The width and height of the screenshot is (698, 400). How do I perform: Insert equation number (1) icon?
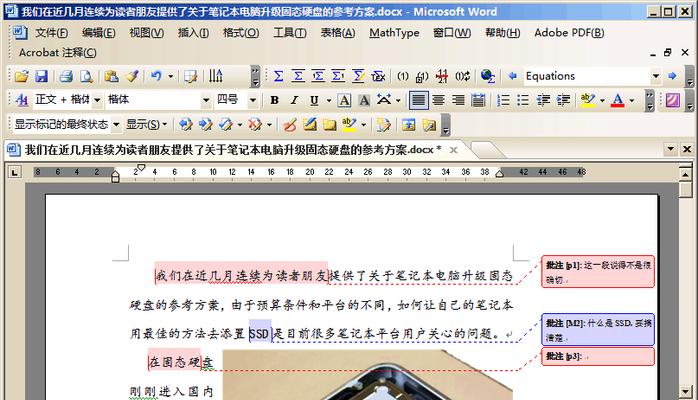(x=402, y=76)
